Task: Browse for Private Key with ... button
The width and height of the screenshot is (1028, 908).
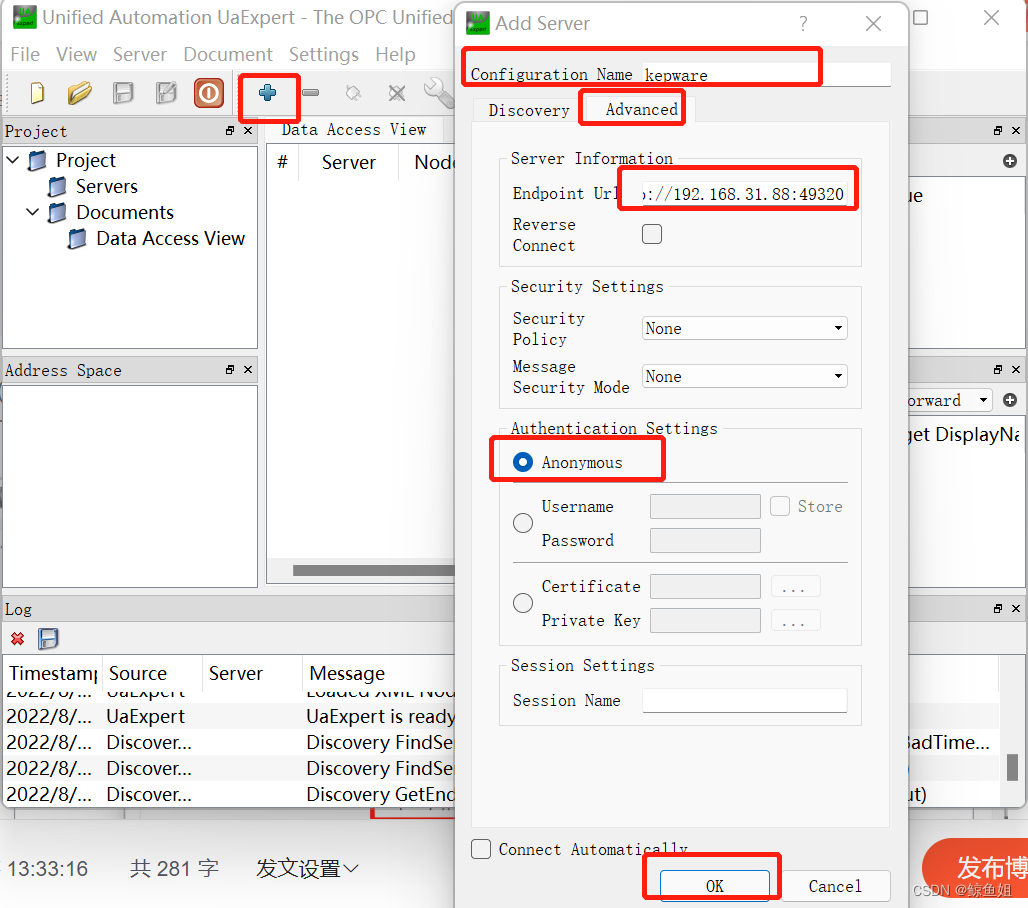Action: tap(795, 620)
